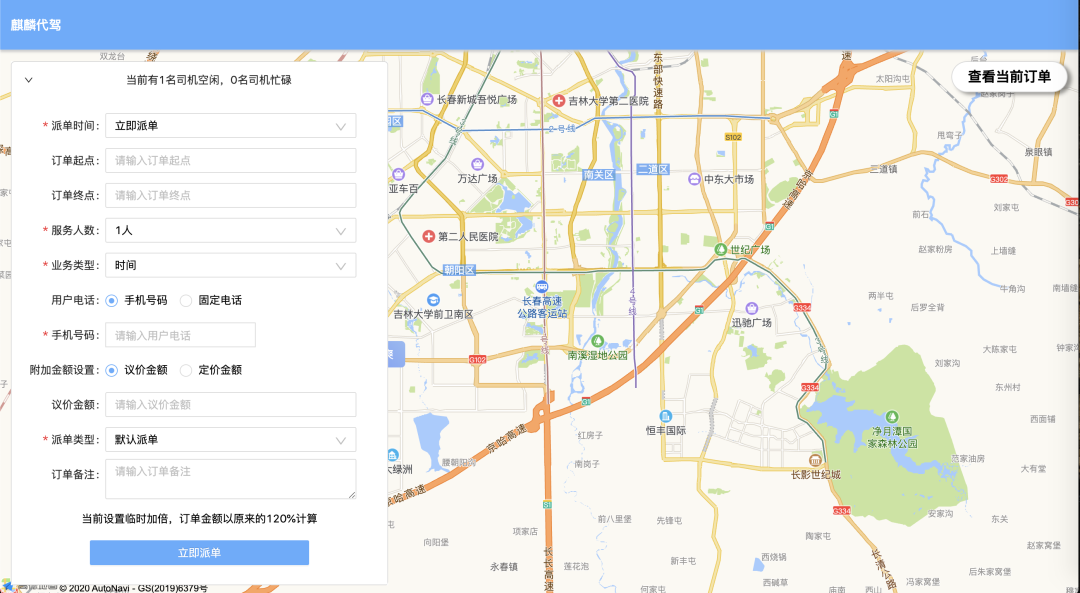Click the 120% surcharge notice text

(x=200, y=519)
